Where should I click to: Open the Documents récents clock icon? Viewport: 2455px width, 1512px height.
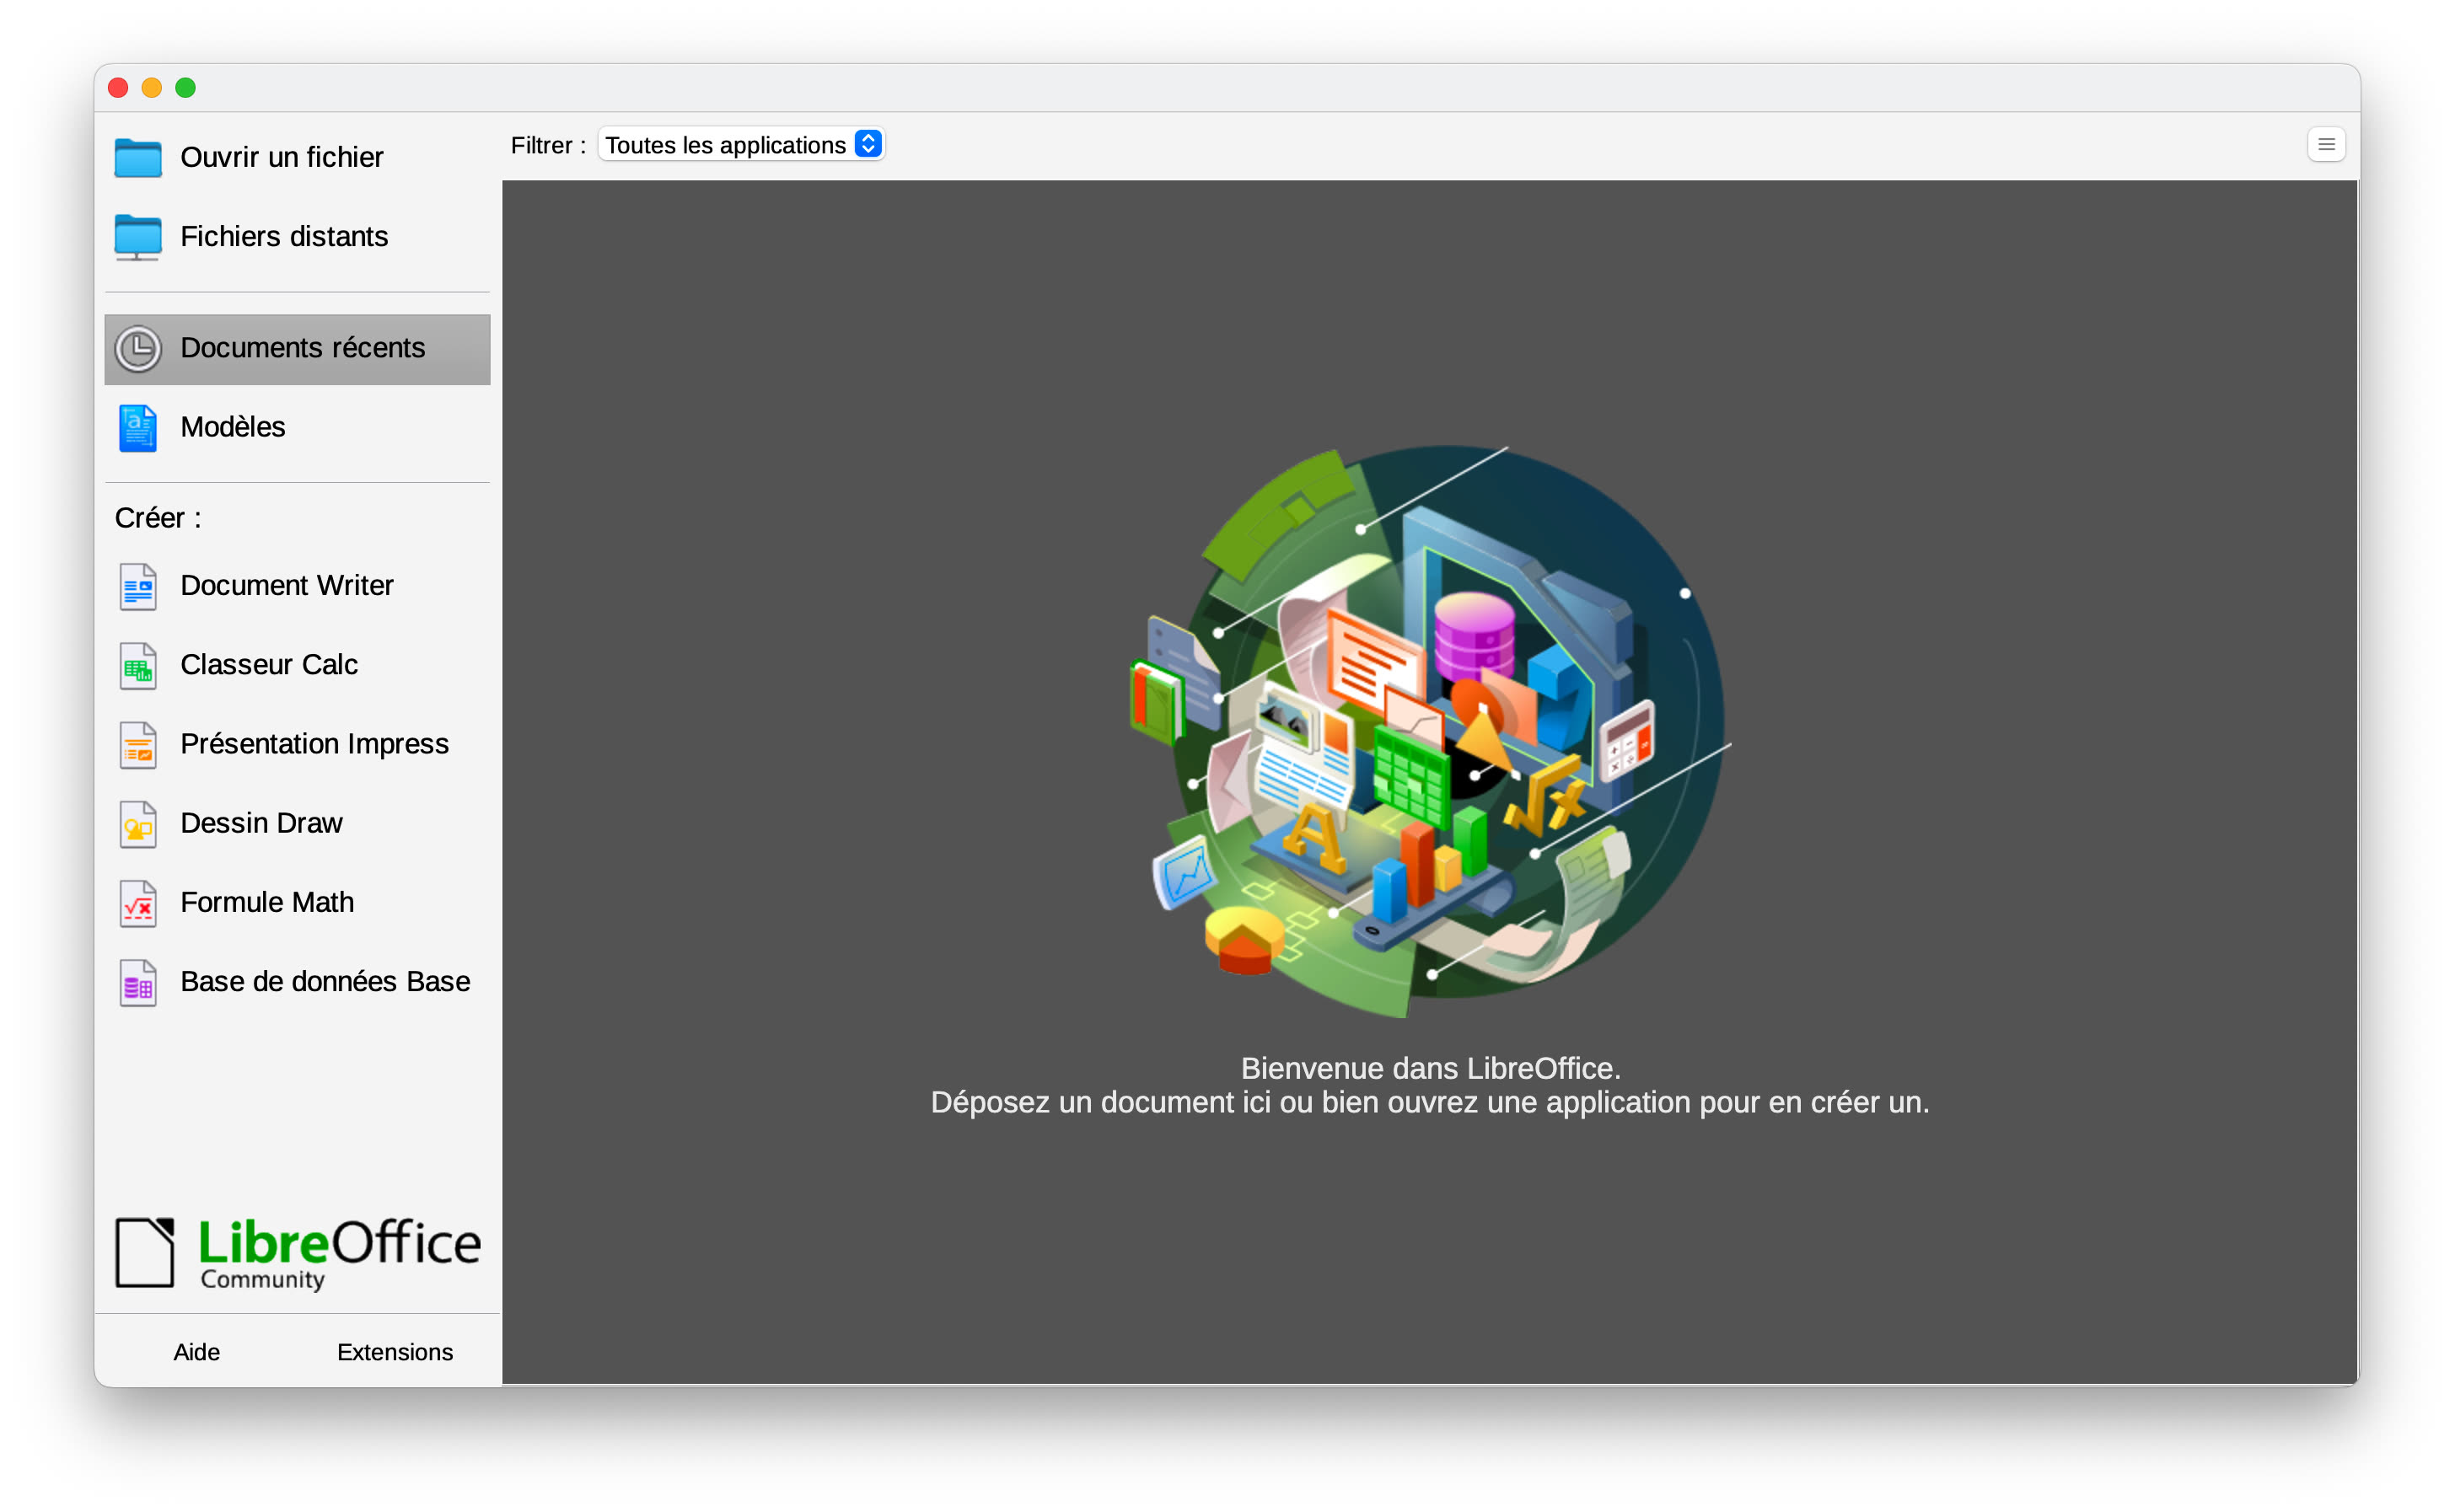coord(139,348)
